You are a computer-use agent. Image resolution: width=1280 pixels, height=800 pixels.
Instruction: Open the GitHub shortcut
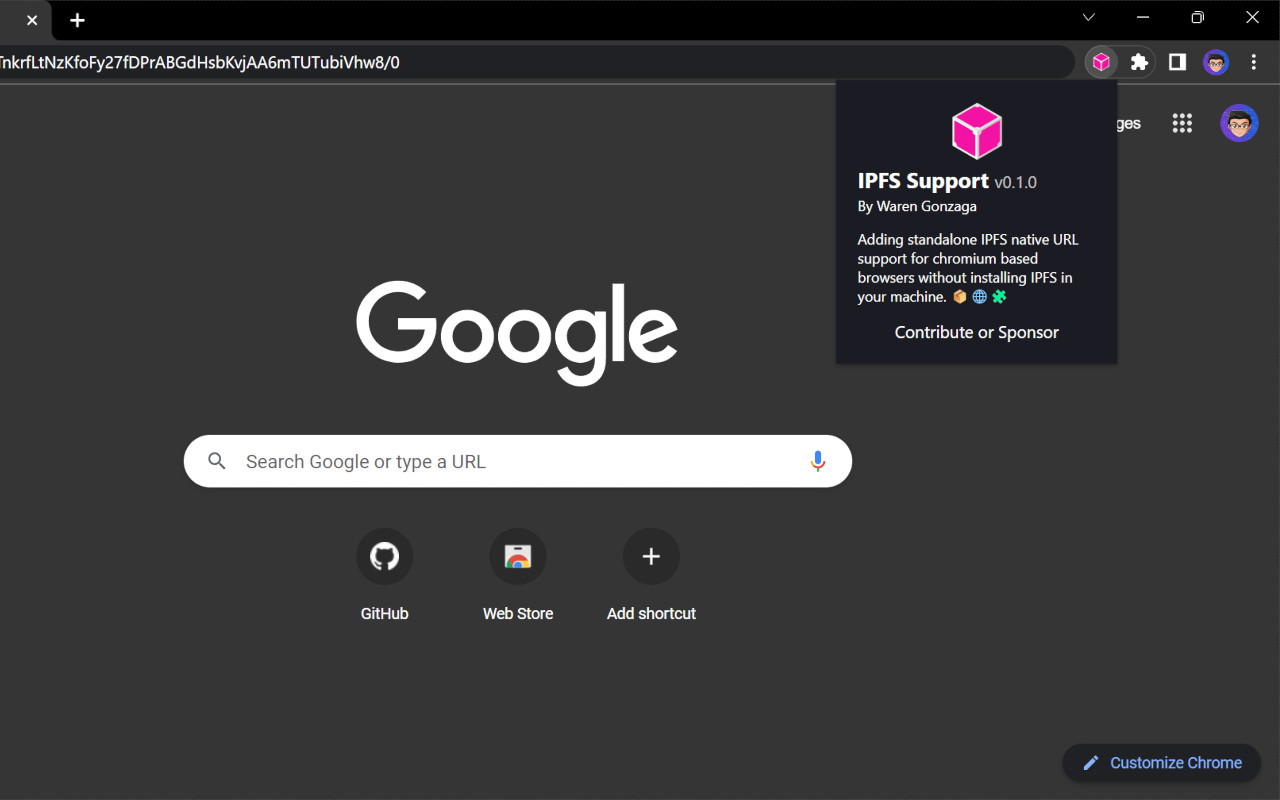(x=384, y=556)
